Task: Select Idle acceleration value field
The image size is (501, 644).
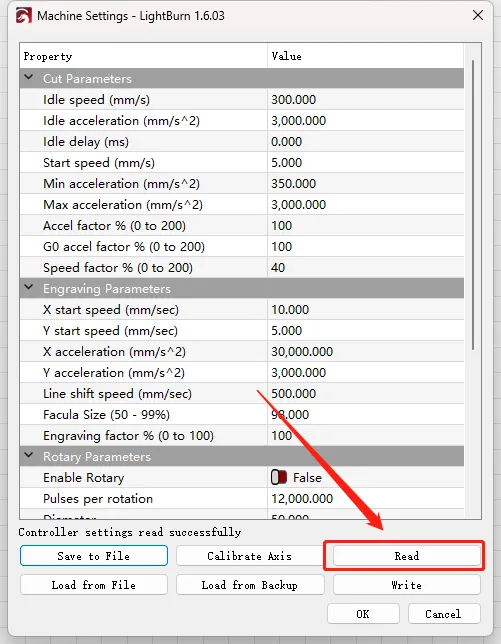Action: coord(366,120)
